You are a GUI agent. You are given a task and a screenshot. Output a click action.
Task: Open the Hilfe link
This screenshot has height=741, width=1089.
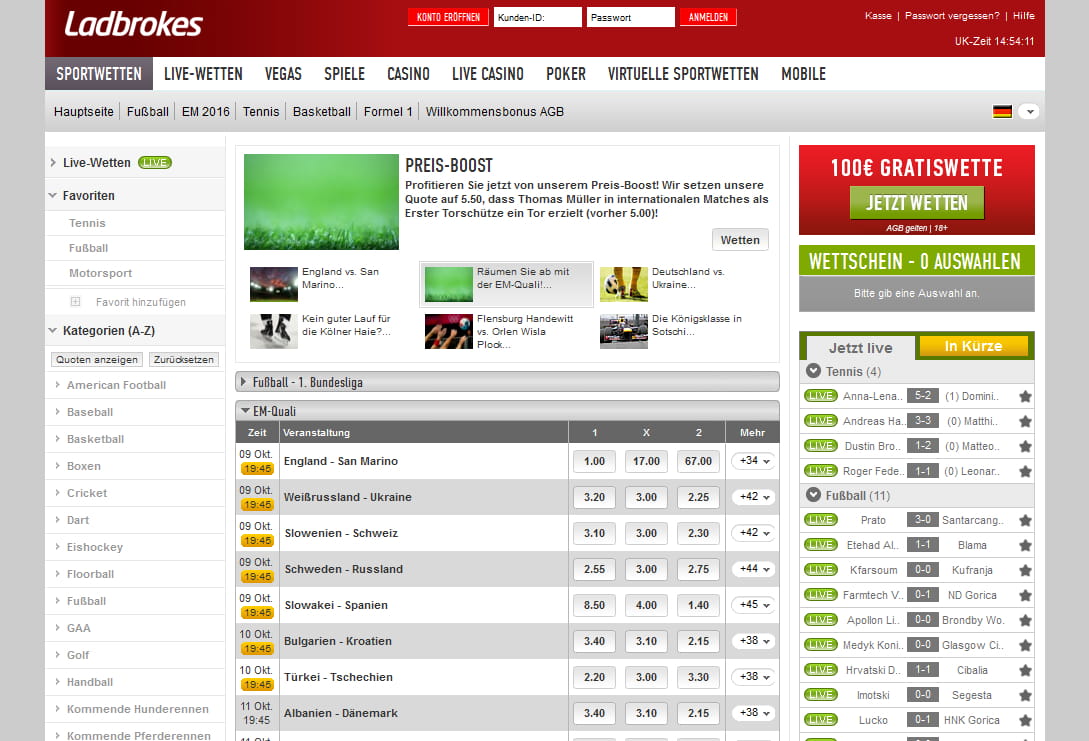click(x=1024, y=15)
